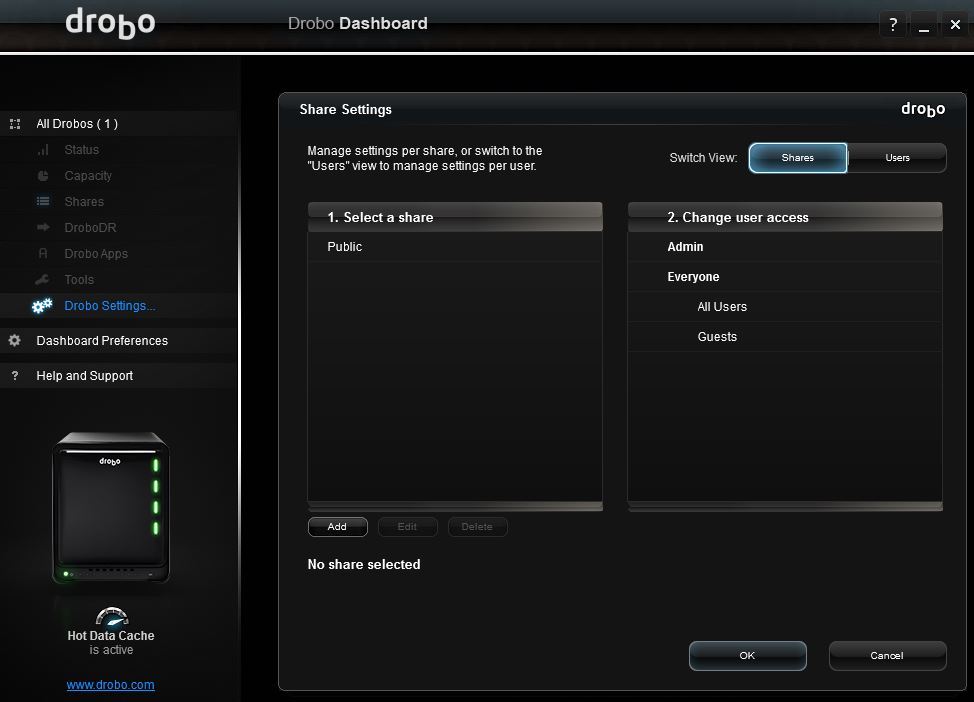Click the Edit share button
The image size is (974, 702).
pyautogui.click(x=407, y=527)
